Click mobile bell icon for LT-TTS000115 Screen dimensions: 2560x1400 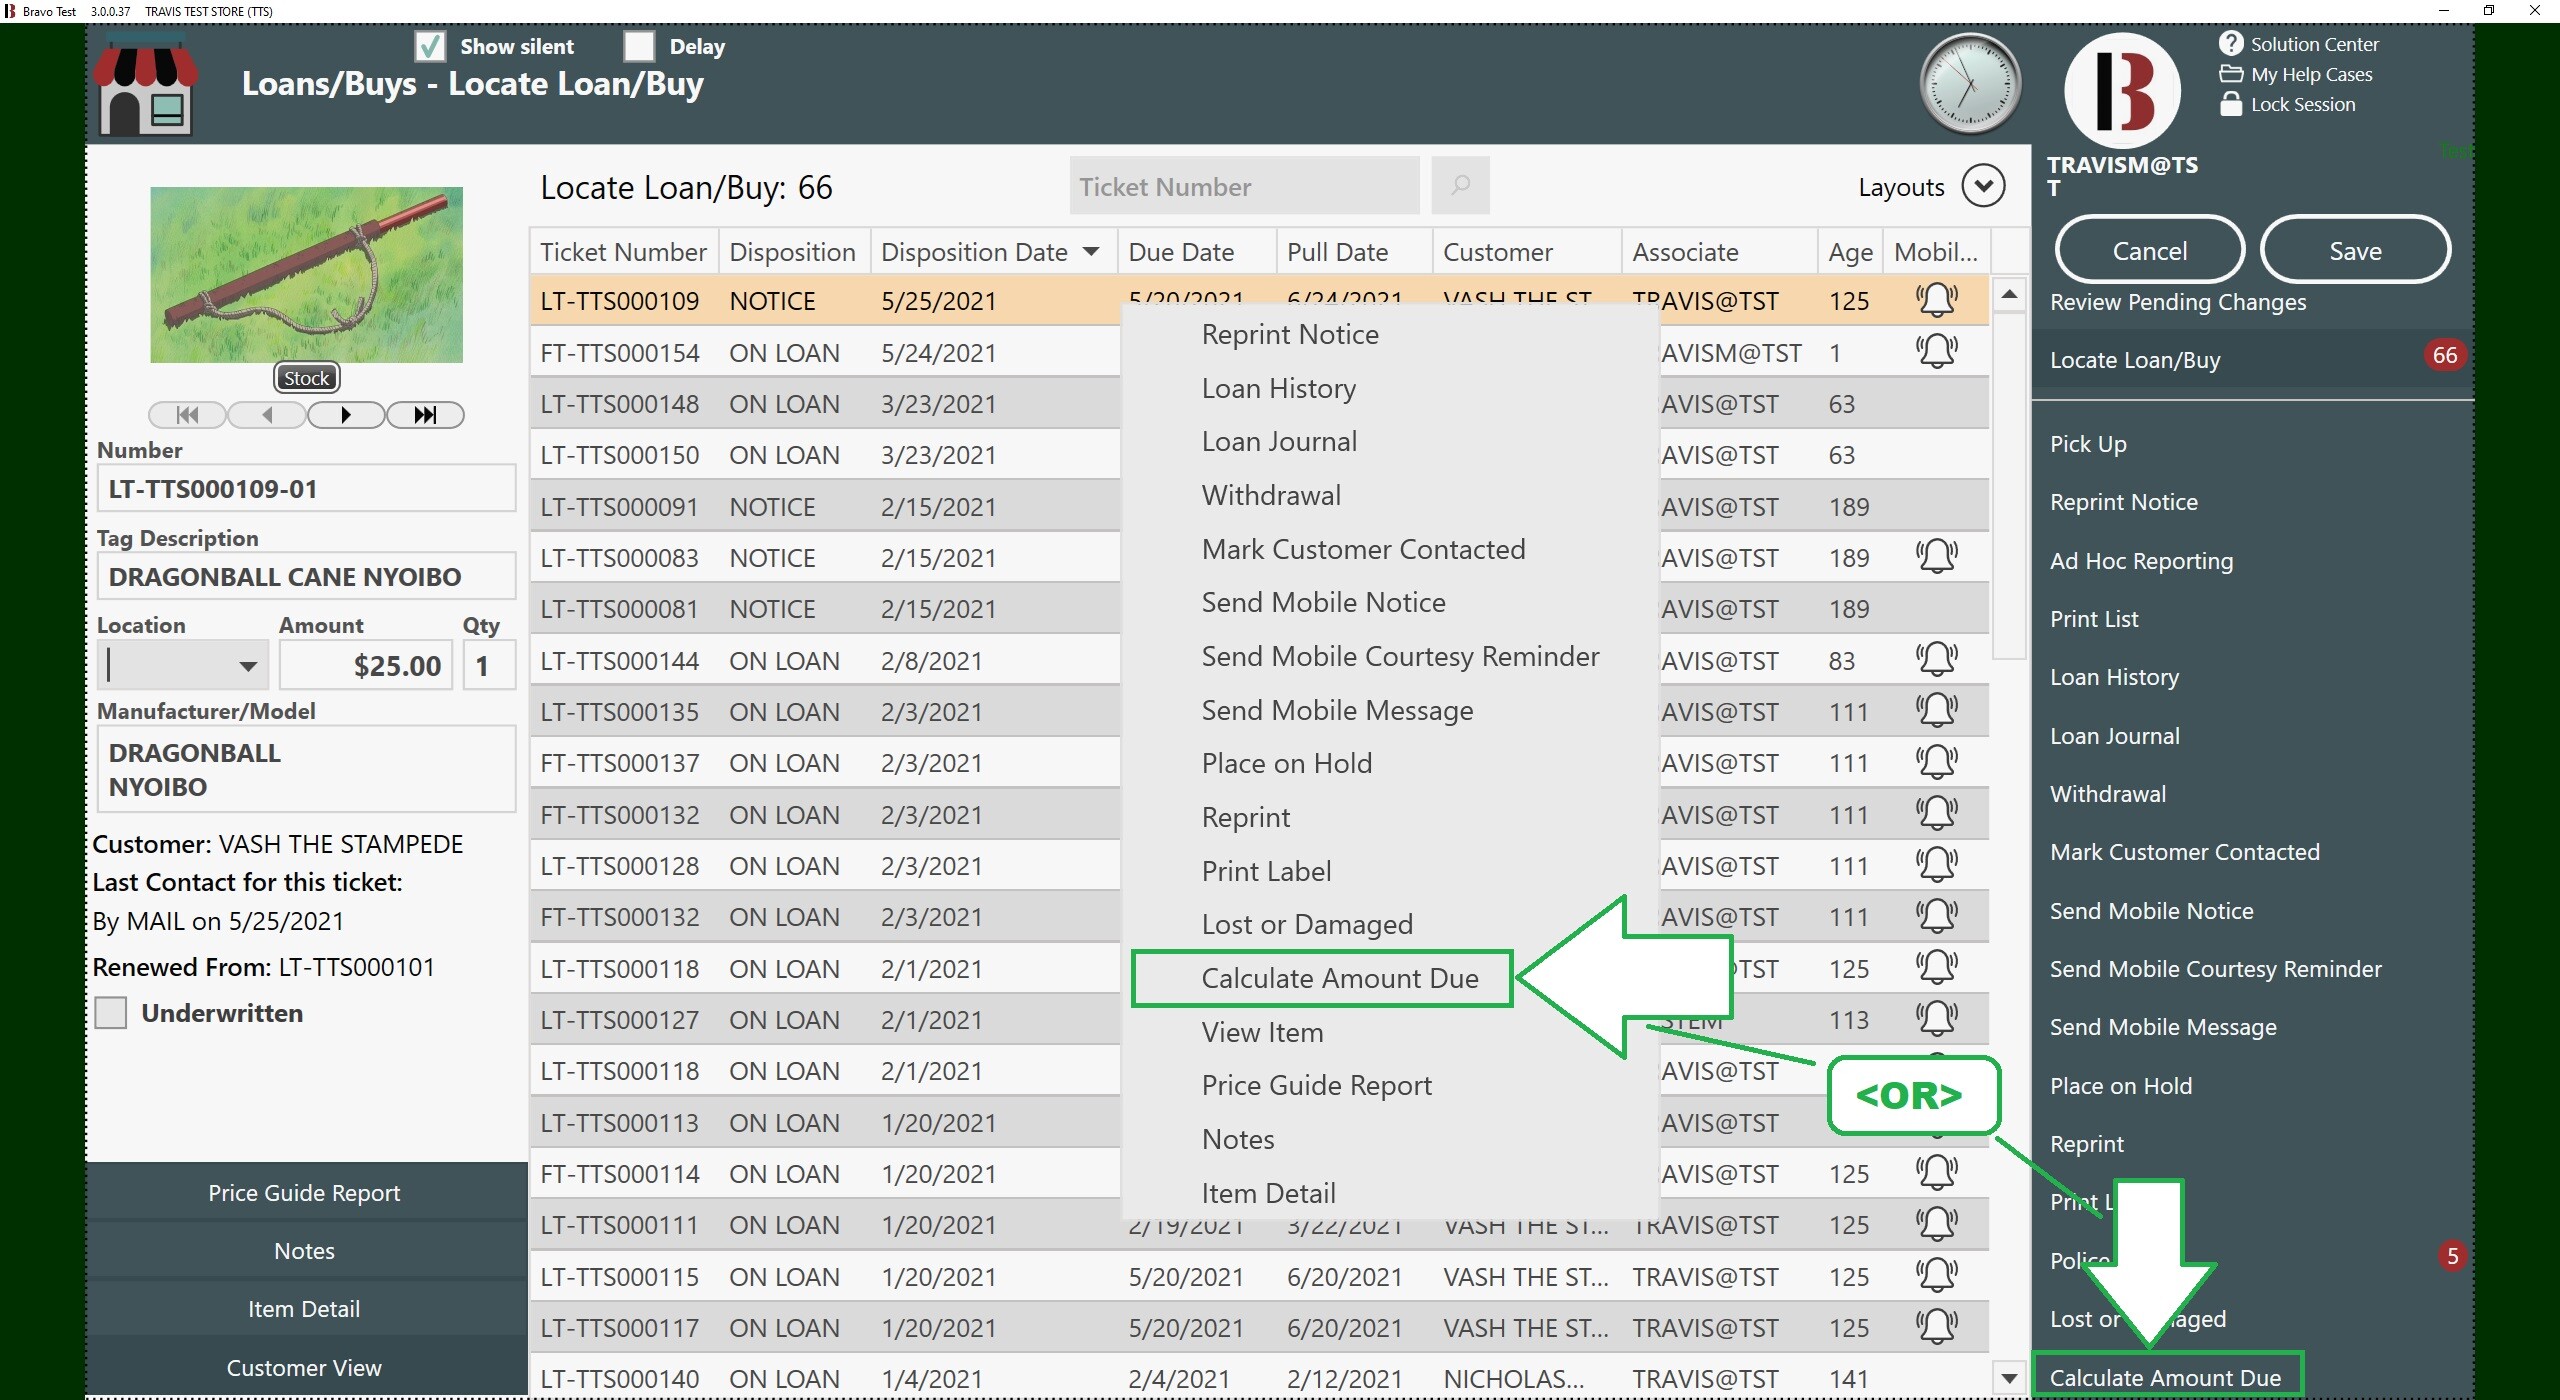(x=1937, y=1275)
